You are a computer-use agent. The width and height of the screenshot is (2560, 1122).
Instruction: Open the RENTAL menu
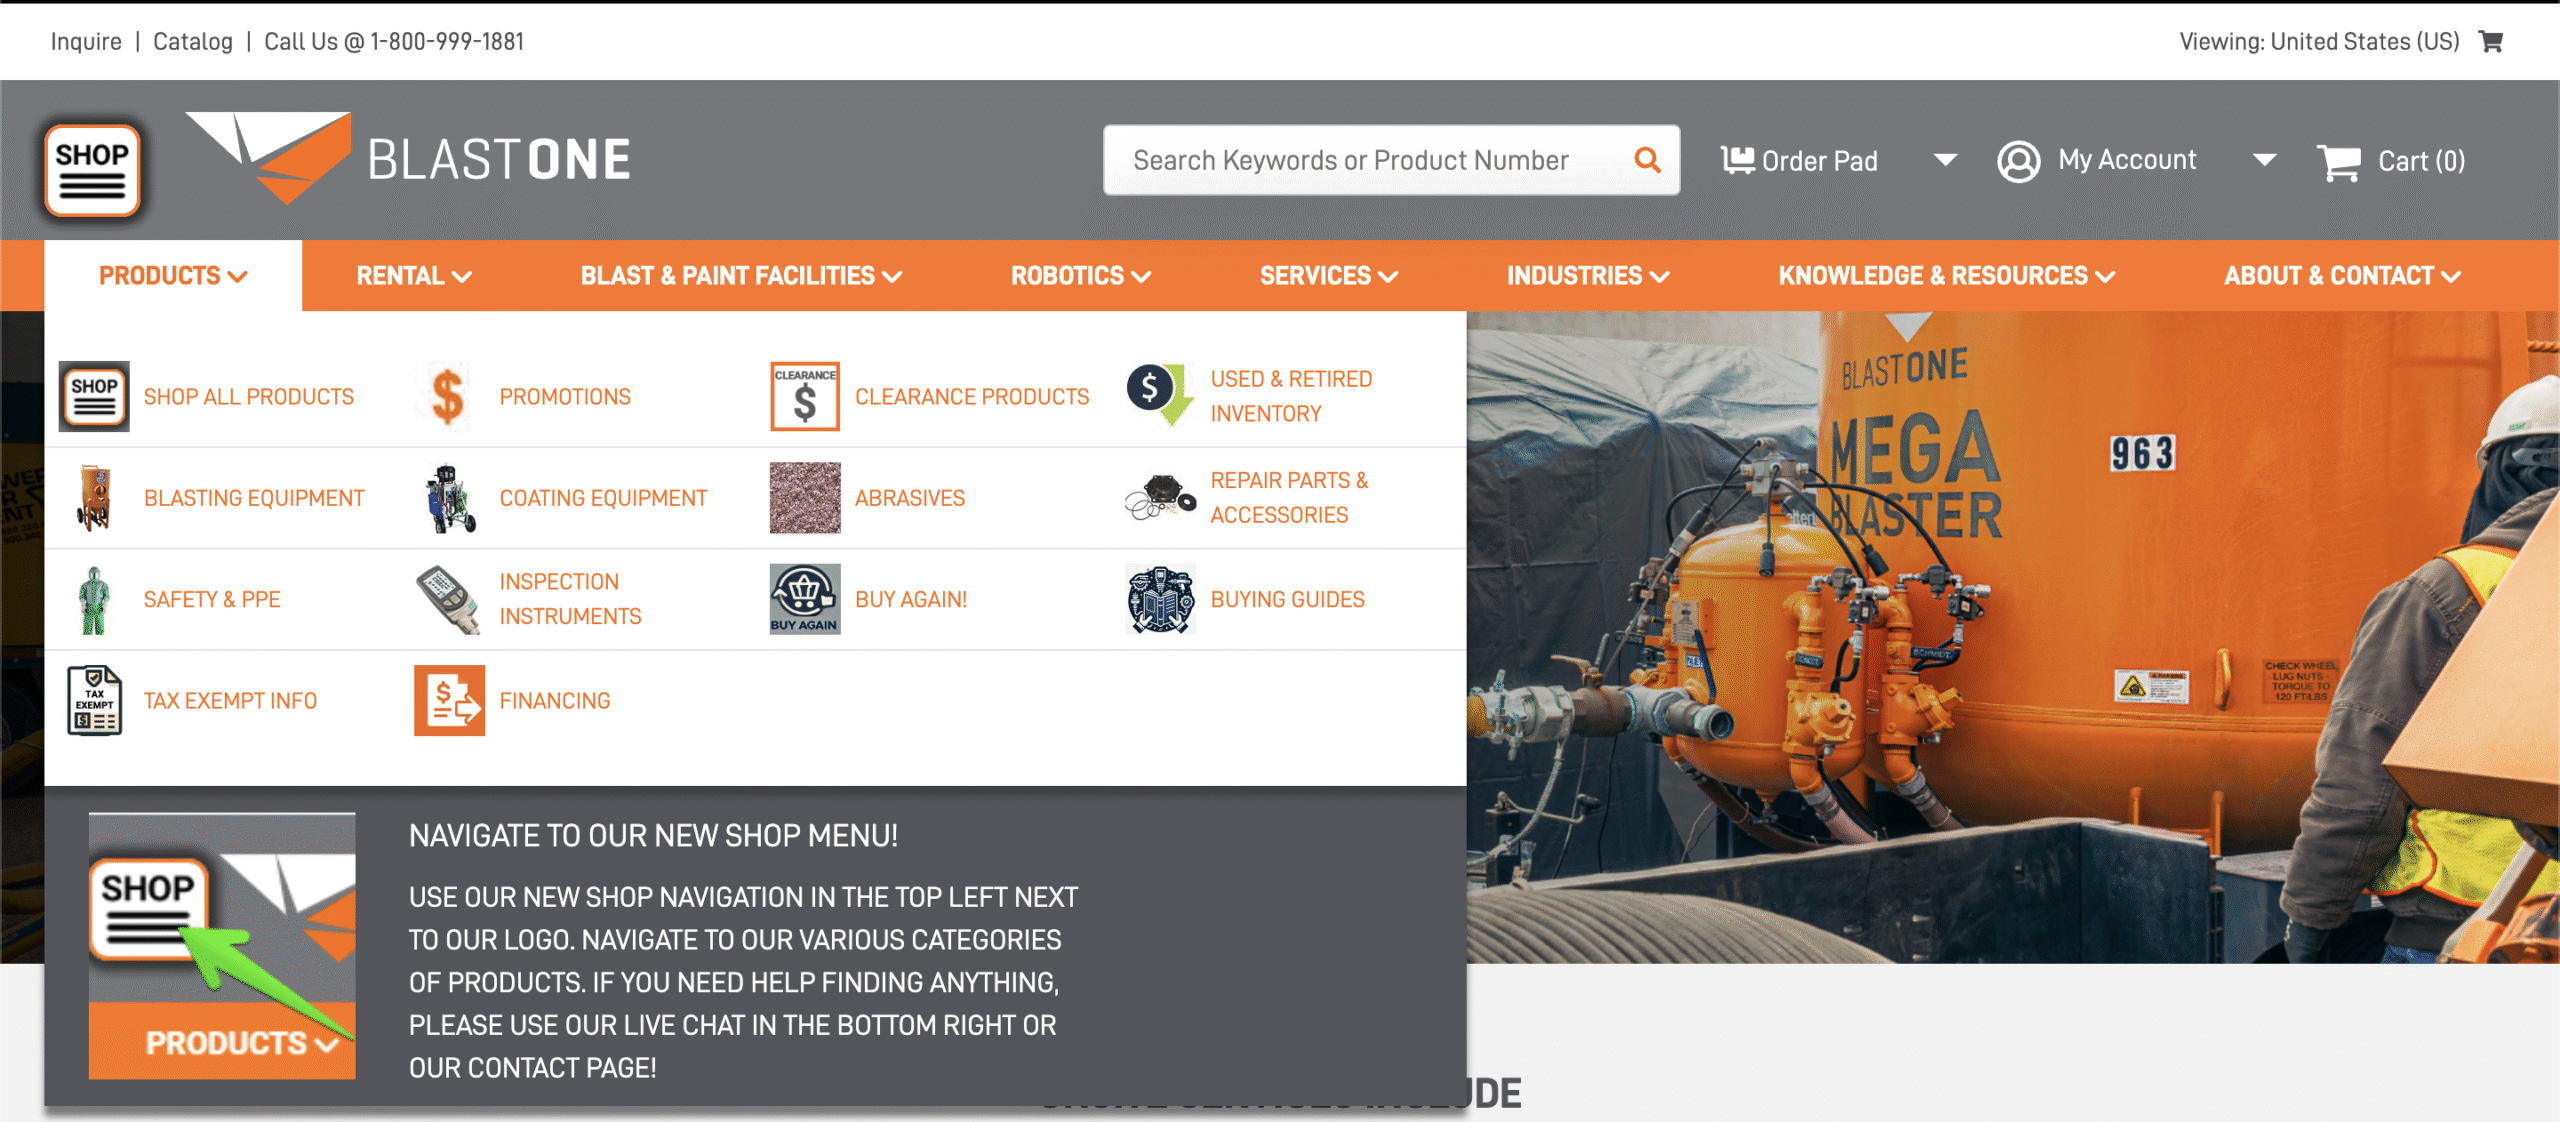coord(414,276)
